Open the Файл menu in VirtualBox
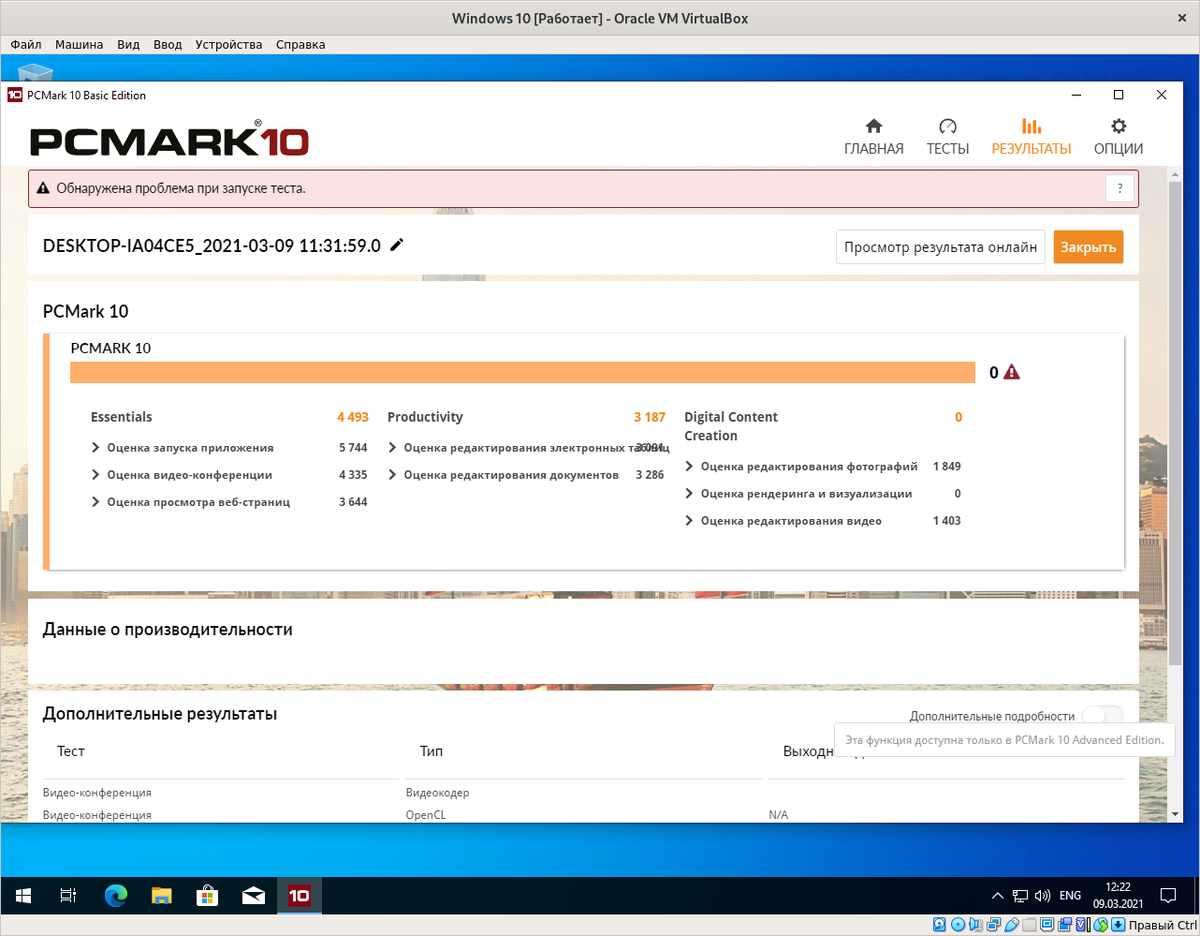 click(x=26, y=44)
